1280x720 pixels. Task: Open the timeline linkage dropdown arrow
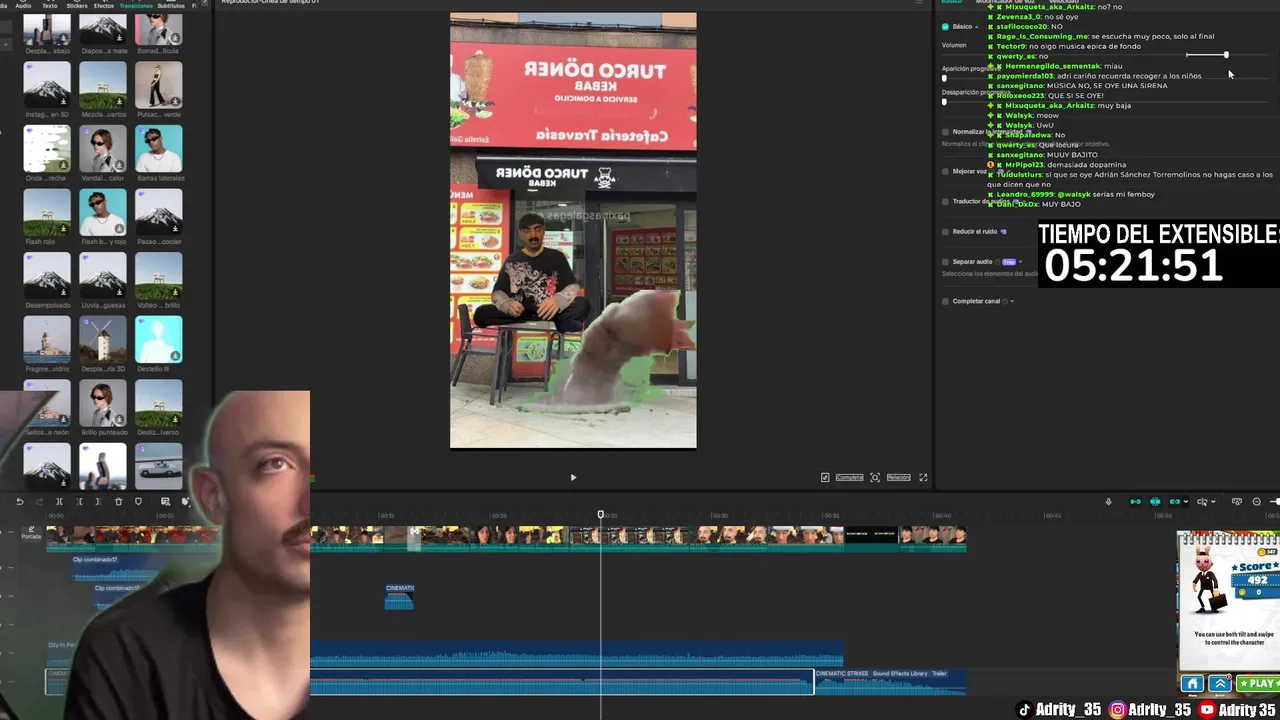(1186, 502)
